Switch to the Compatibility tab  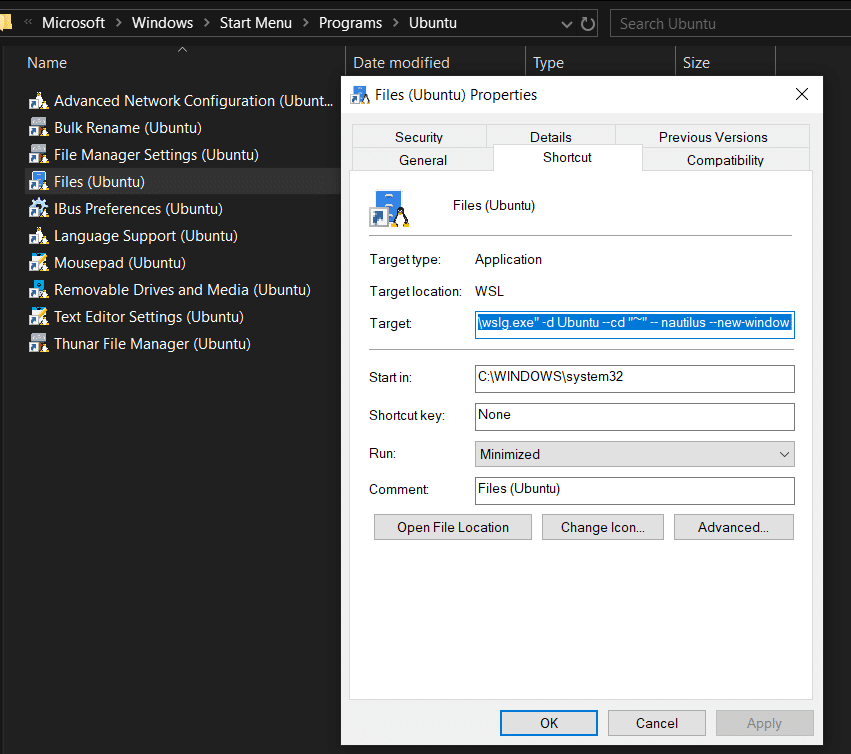click(x=725, y=160)
